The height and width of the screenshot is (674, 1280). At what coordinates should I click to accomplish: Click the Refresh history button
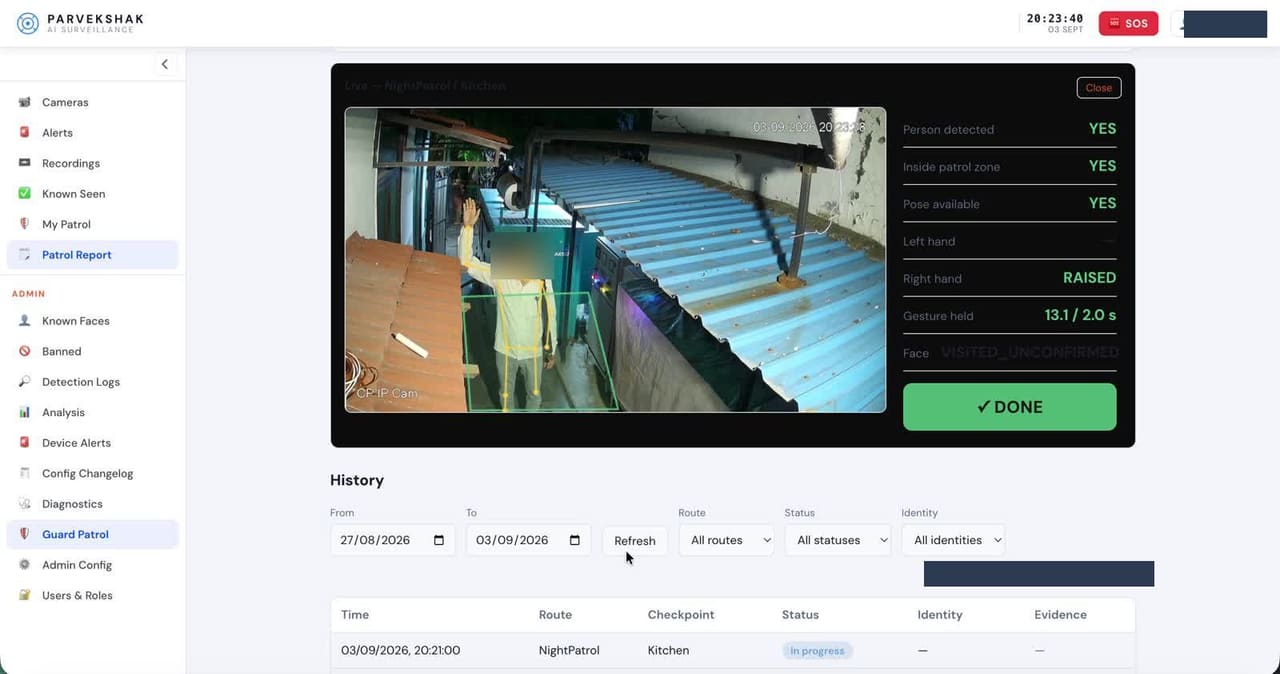[x=635, y=540]
